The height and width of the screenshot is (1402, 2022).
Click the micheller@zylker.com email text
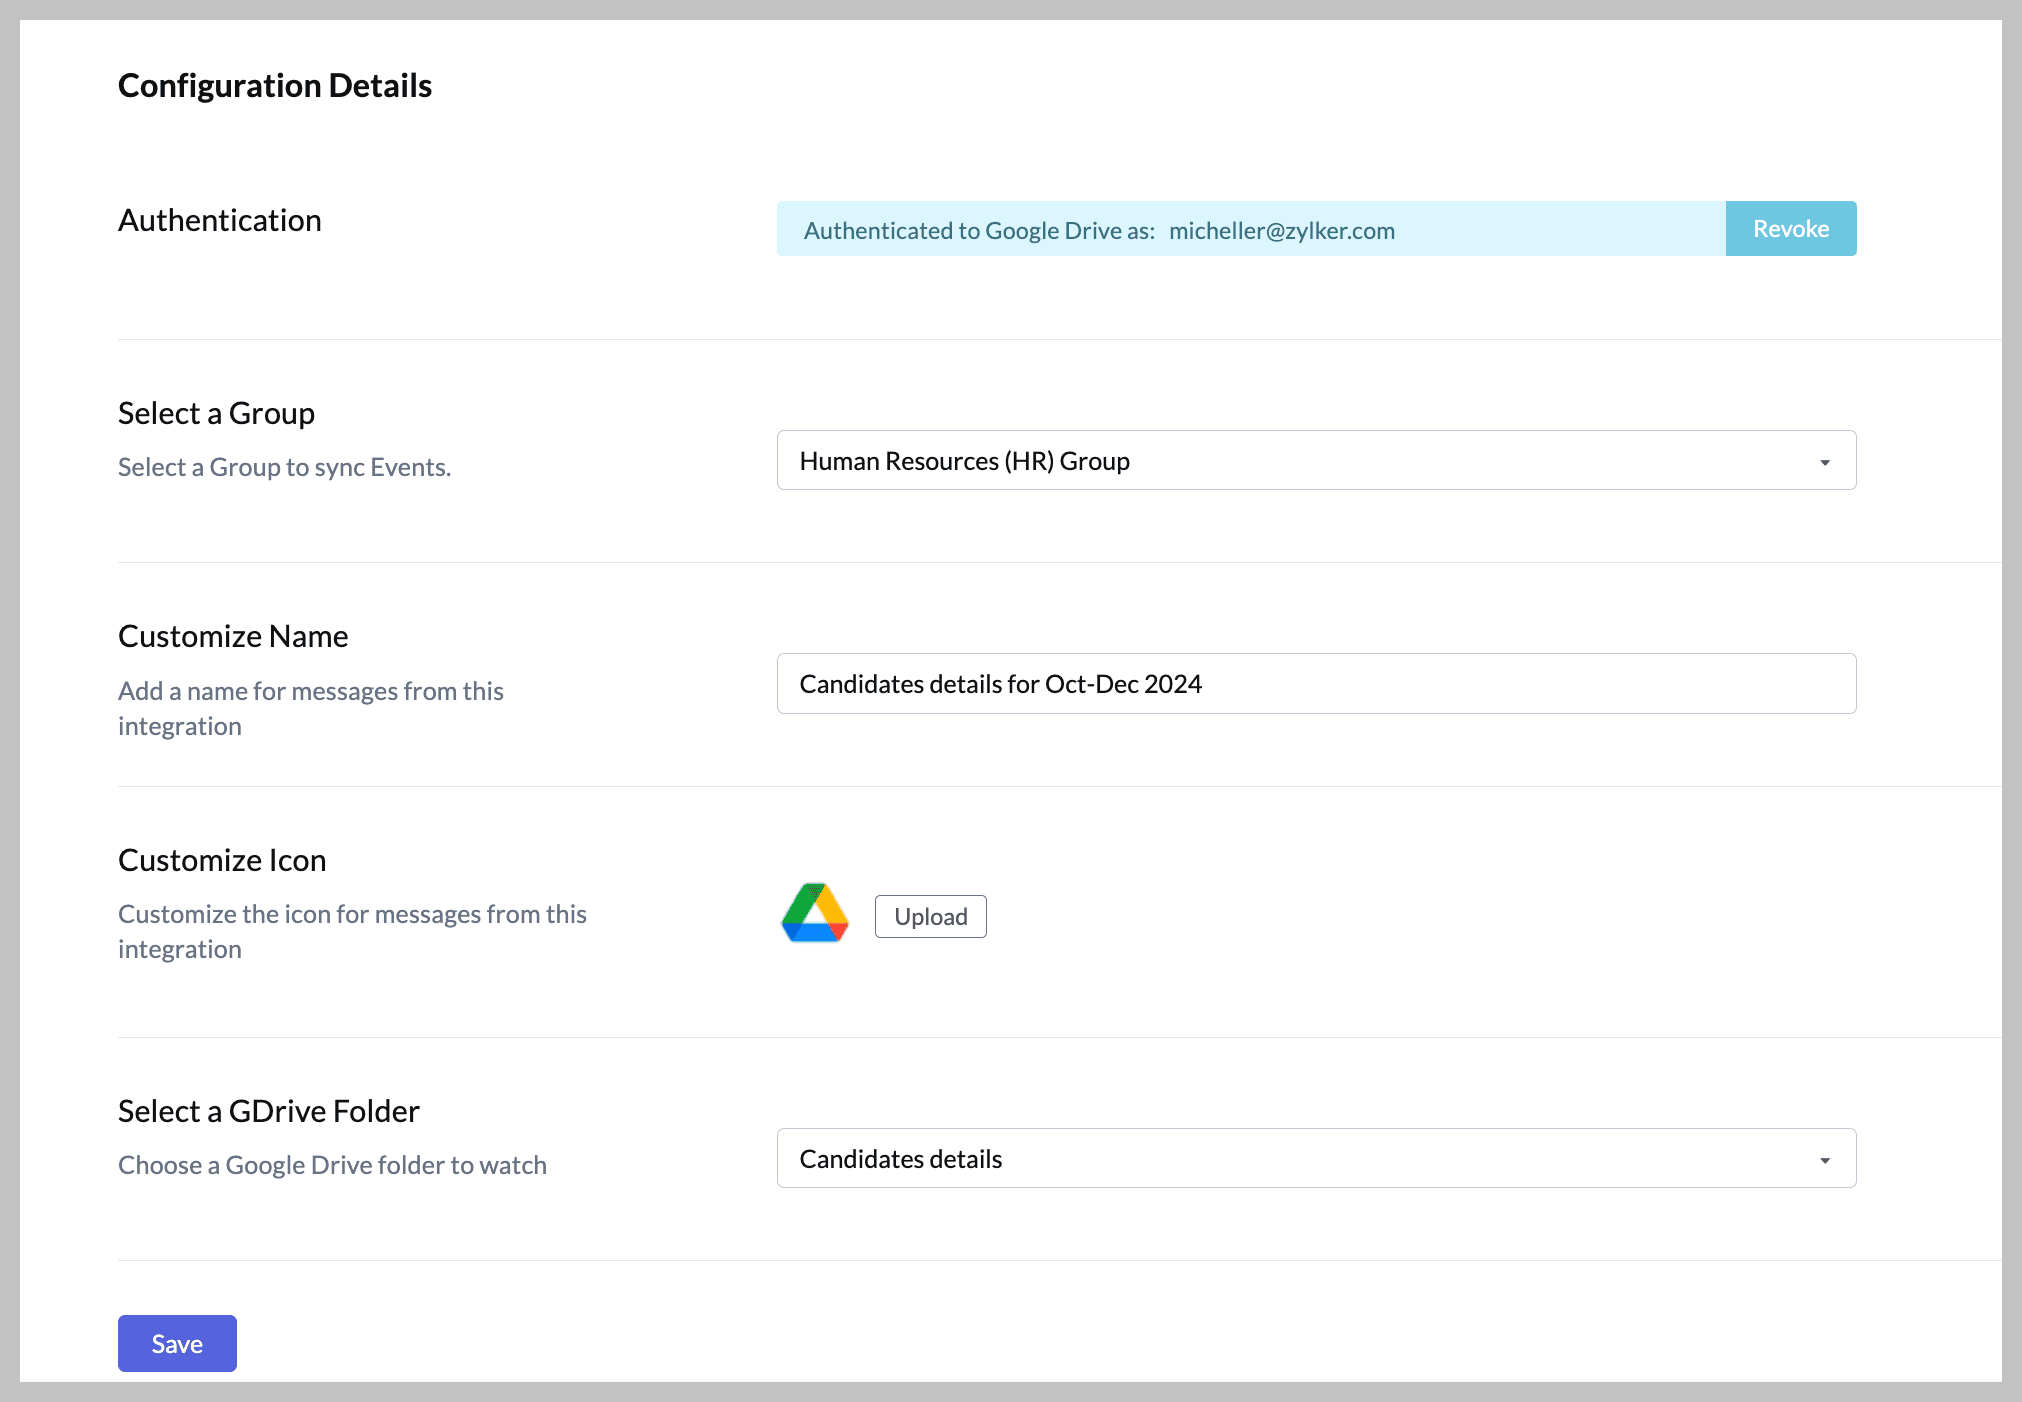[1281, 231]
